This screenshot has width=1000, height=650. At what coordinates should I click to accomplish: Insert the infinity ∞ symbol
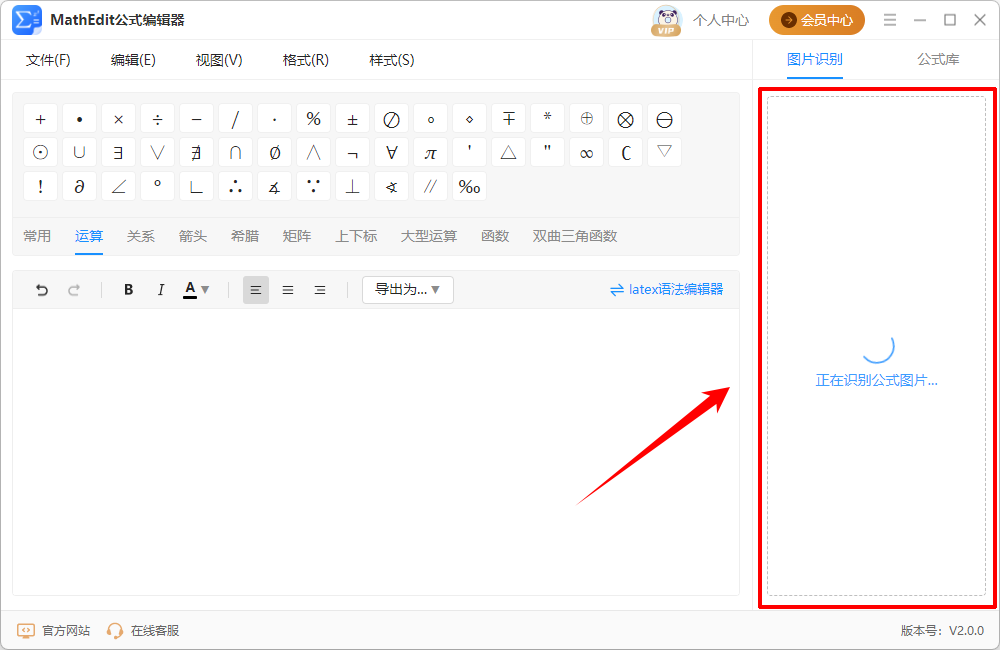coord(586,152)
